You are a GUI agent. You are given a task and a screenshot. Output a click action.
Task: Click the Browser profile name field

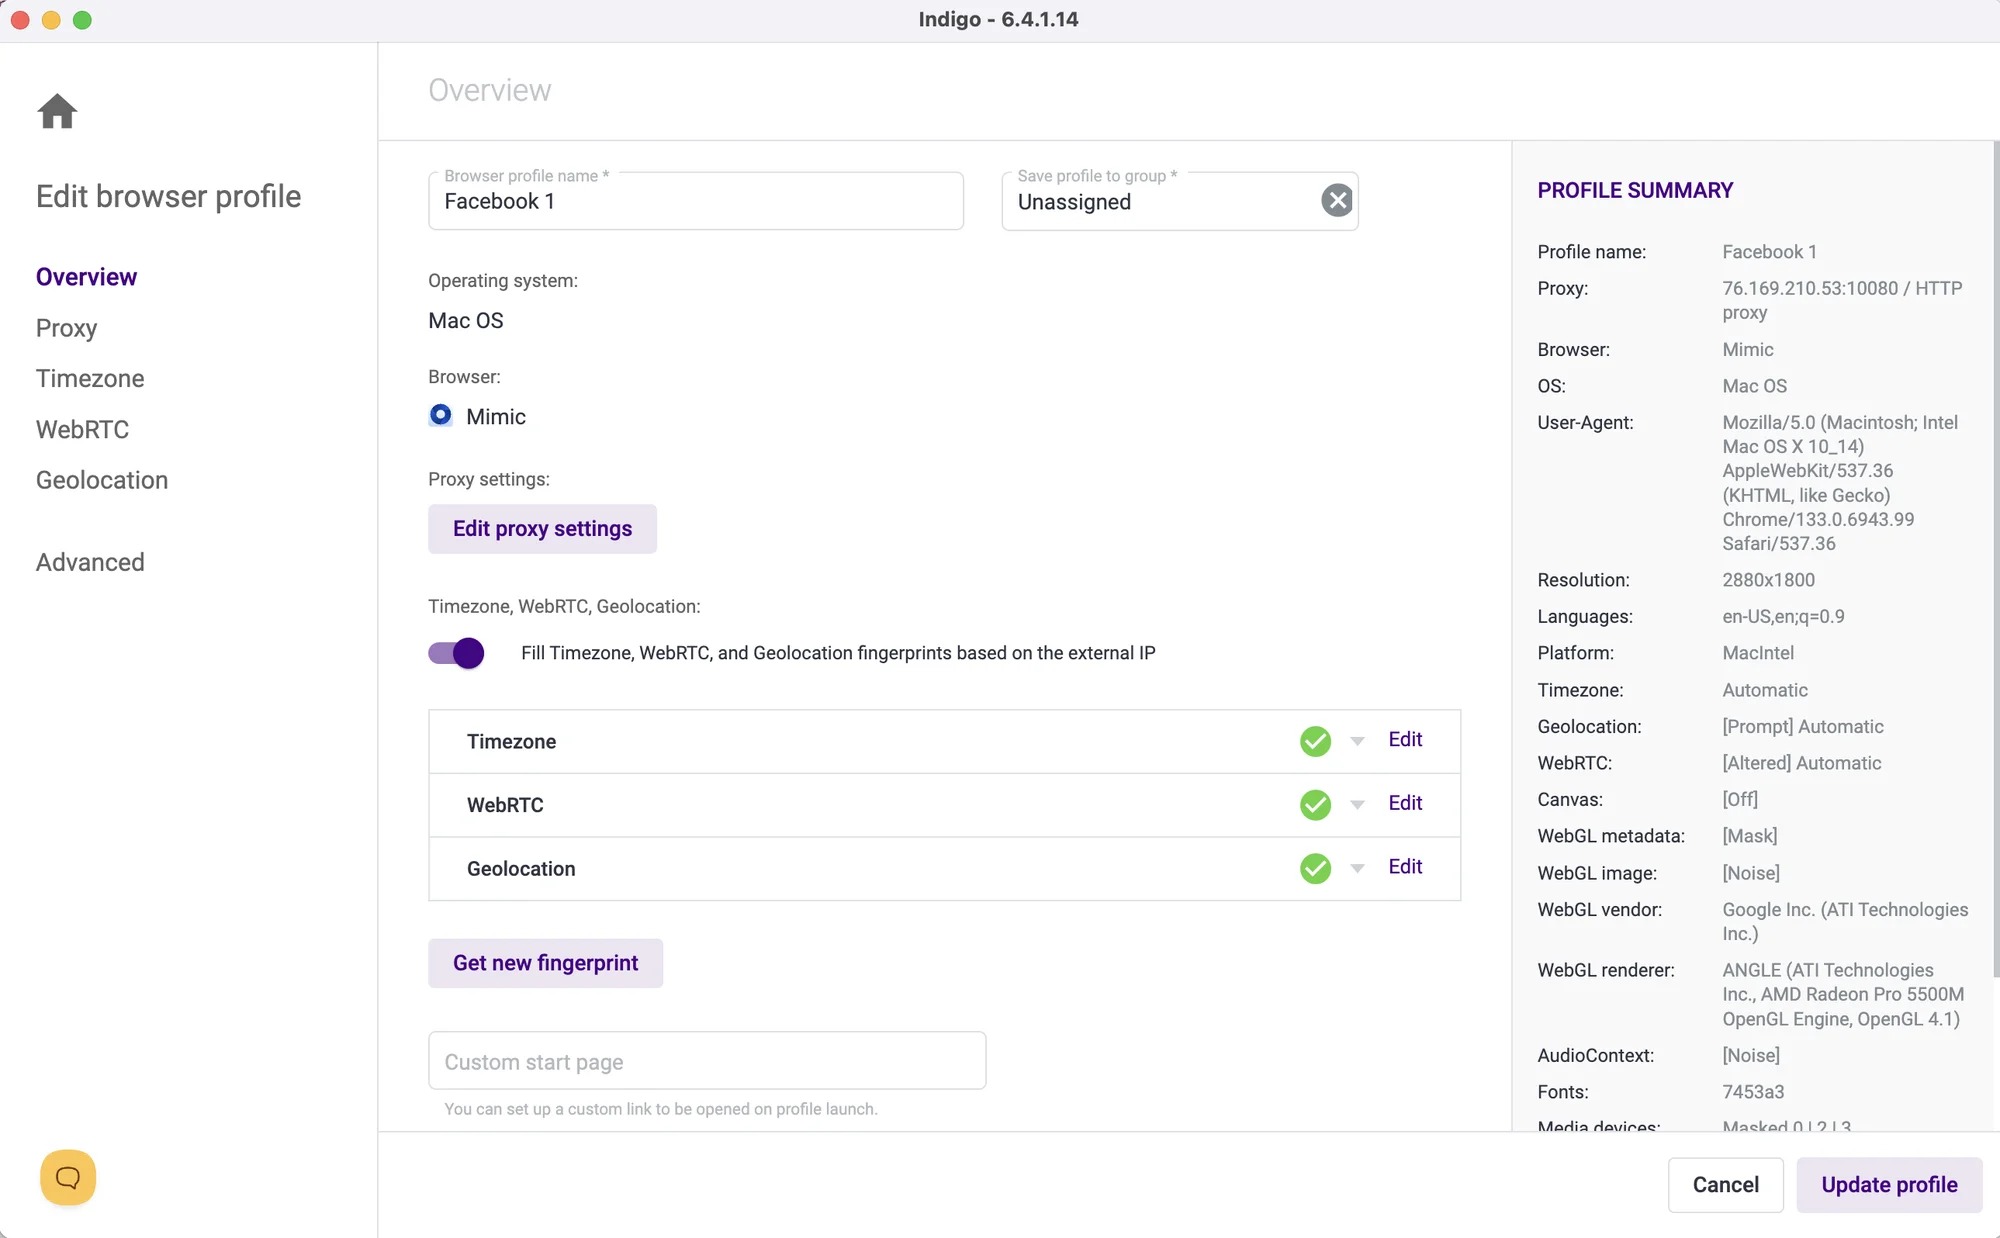click(696, 201)
